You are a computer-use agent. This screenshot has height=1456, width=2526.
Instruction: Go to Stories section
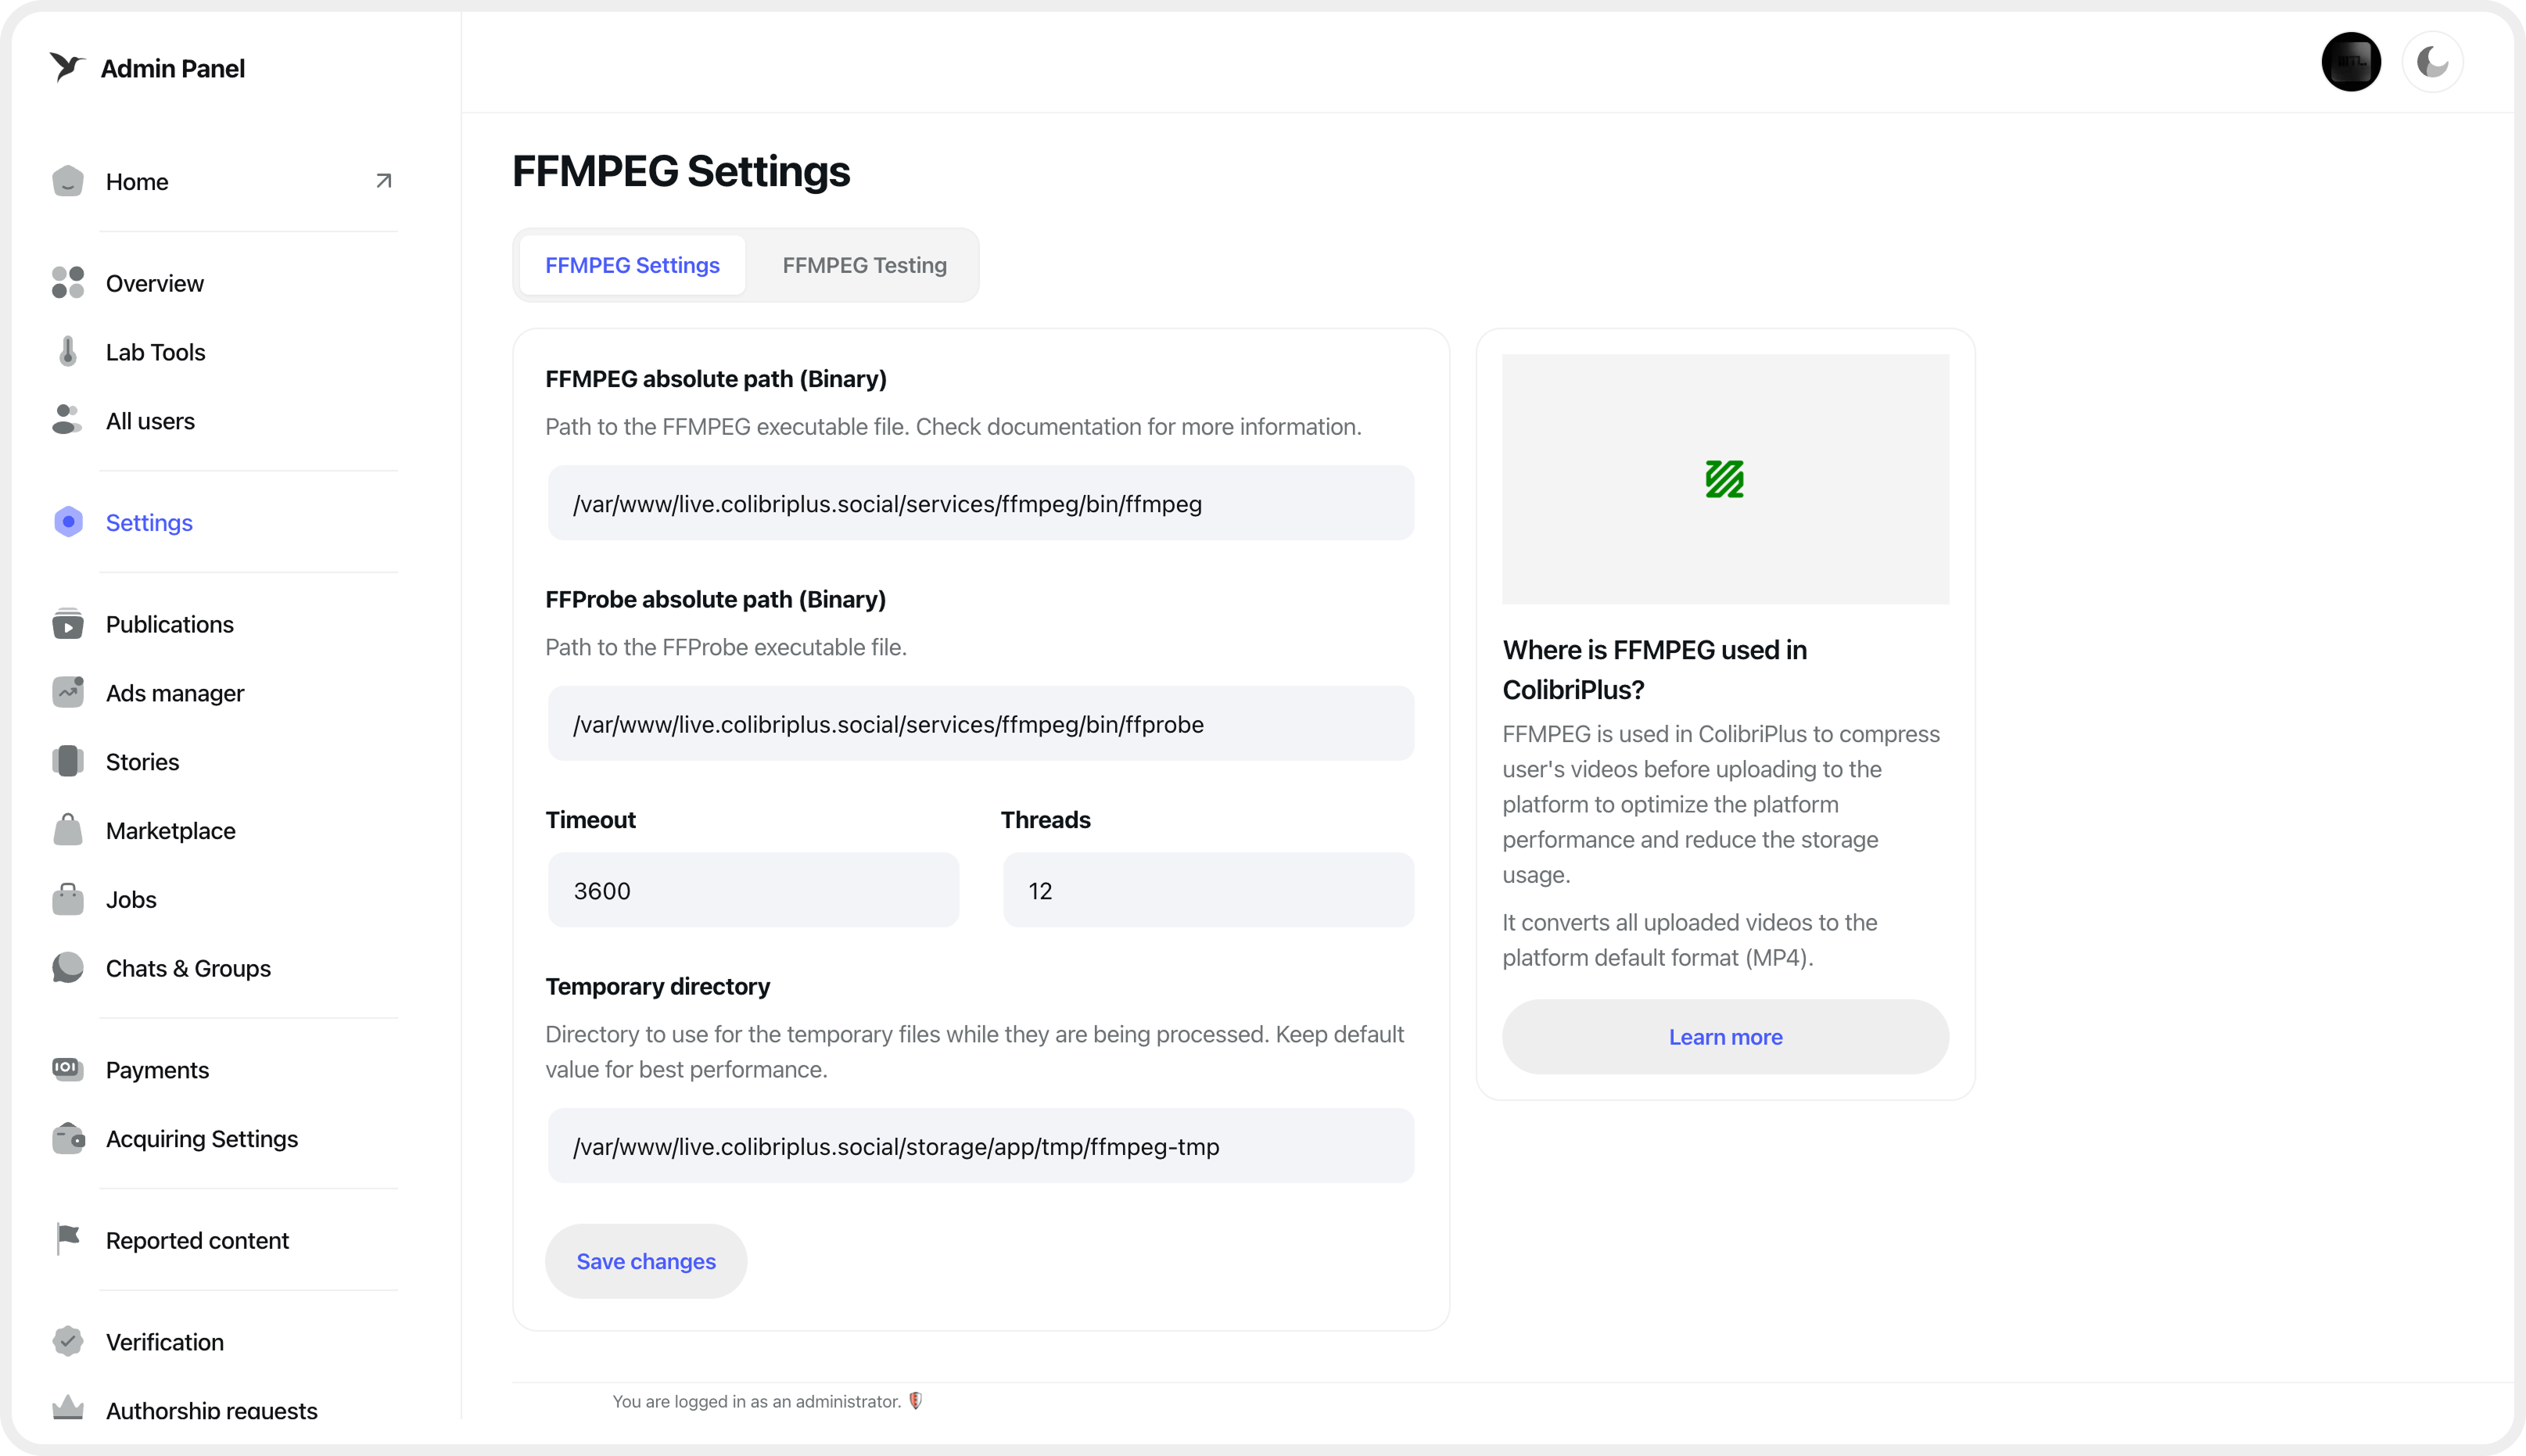[x=143, y=762]
